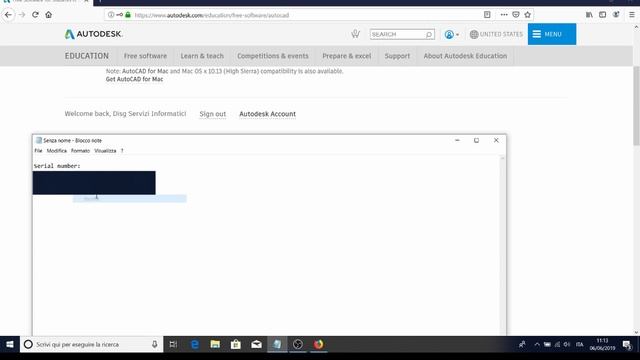640x360 pixels.
Task: Save page to Pocket
Action: (x=516, y=15)
